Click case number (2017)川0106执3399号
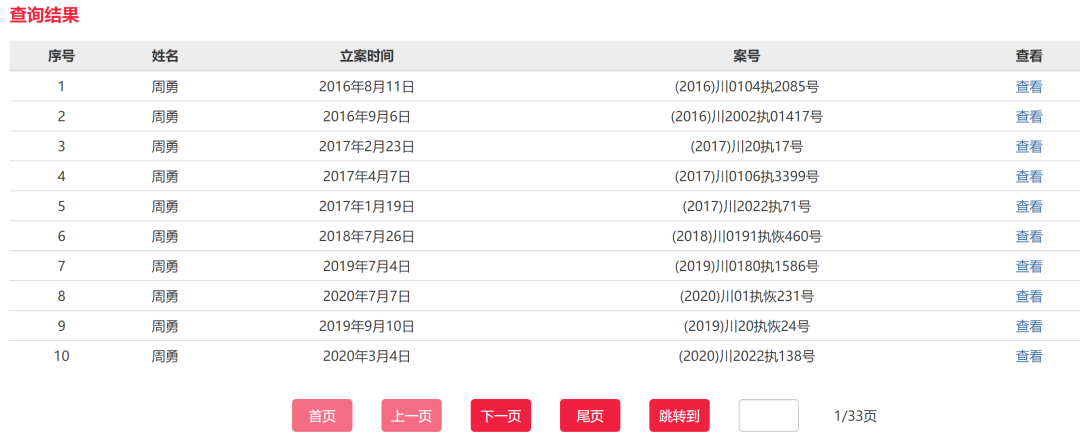Viewport: 1080px width, 442px height. tap(747, 176)
